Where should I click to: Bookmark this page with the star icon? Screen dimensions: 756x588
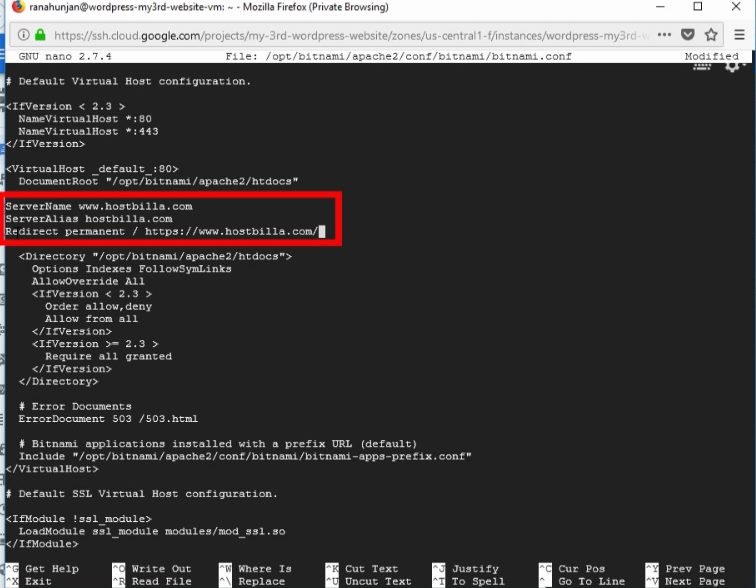(711, 35)
